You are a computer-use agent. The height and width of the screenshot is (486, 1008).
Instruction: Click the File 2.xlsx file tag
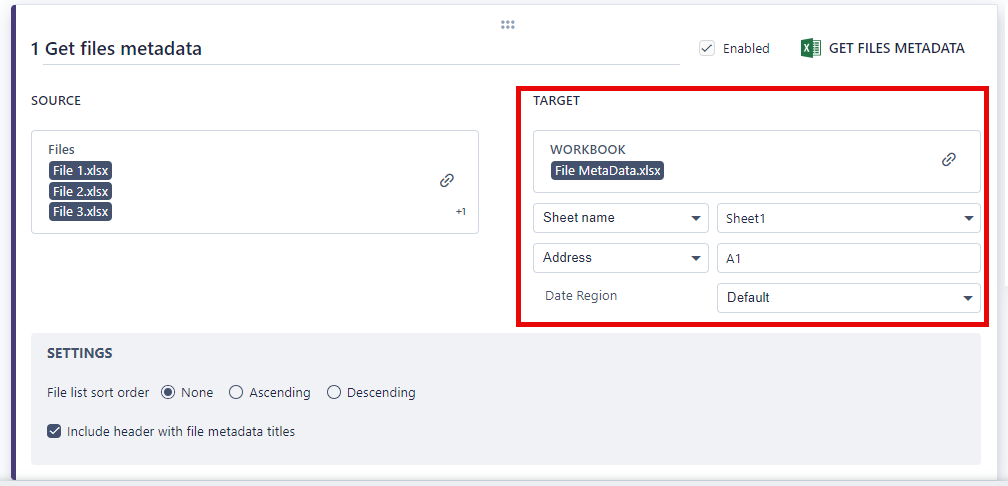pos(81,191)
